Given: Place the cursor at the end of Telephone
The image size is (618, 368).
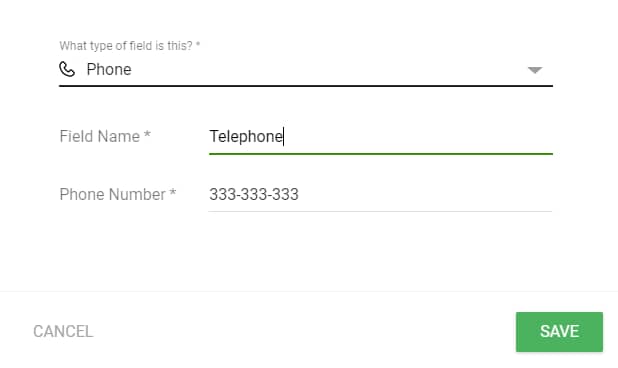Looking at the screenshot, I should pyautogui.click(x=284, y=137).
